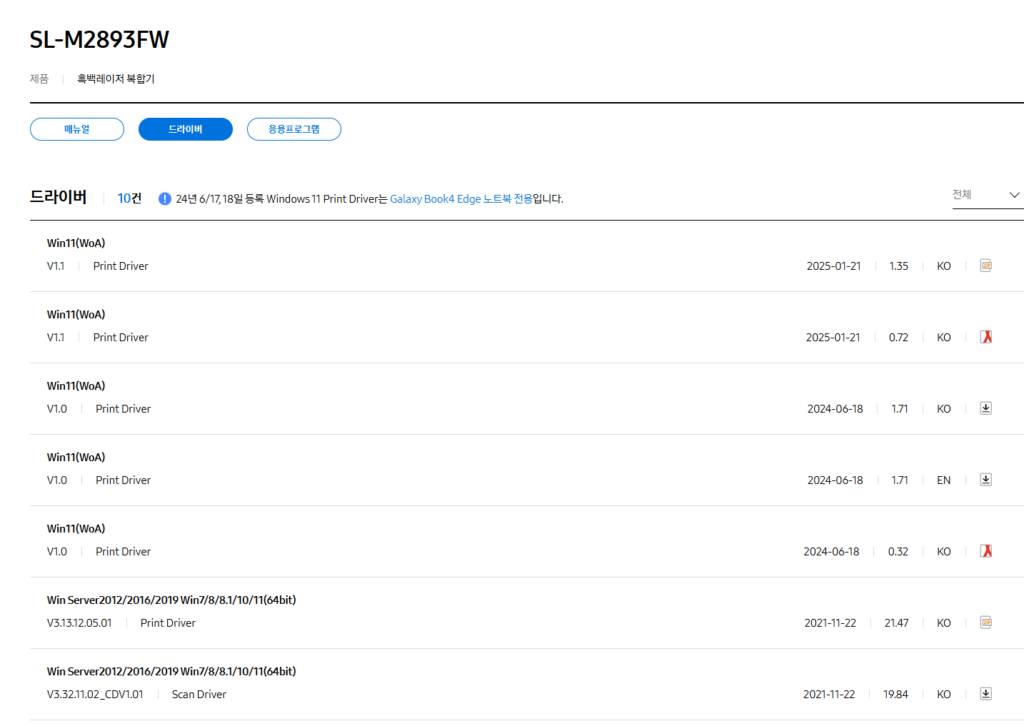Image resolution: width=1024 pixels, height=726 pixels.
Task: Click the file size 1.35
Action: click(x=899, y=266)
